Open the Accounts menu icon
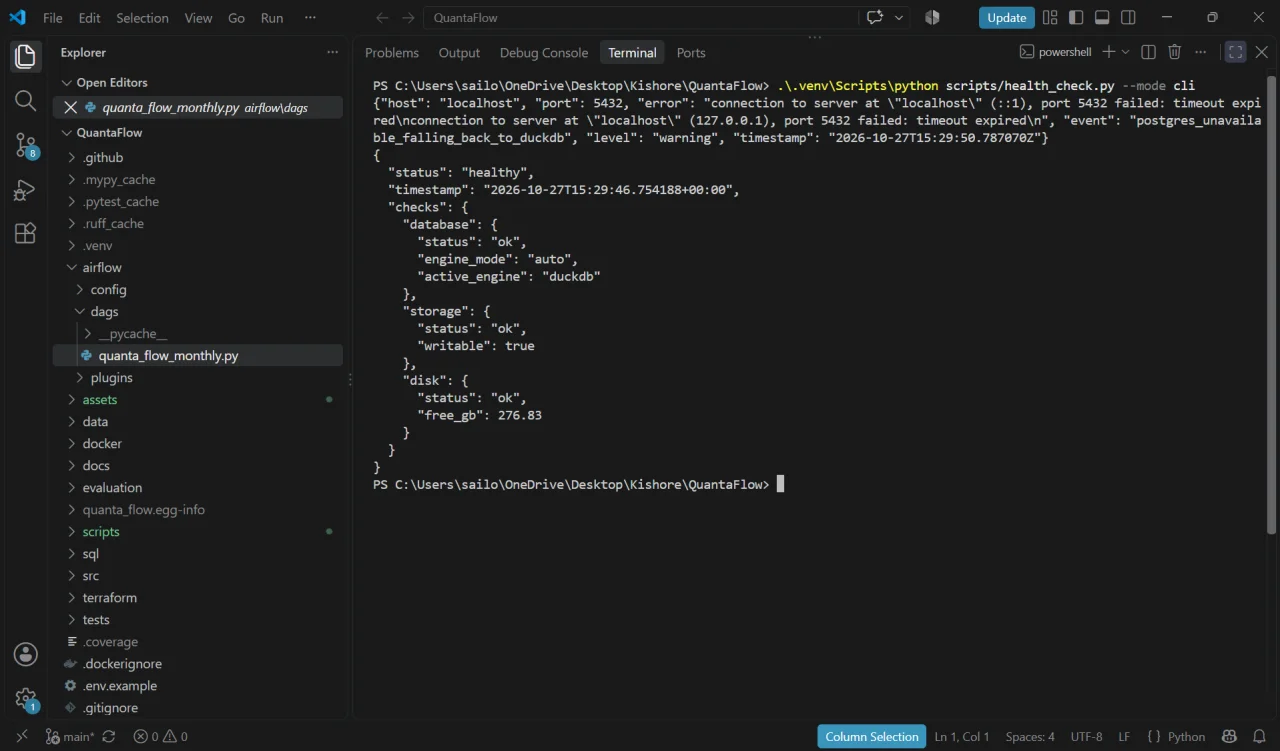Viewport: 1280px width, 751px height. coord(25,654)
